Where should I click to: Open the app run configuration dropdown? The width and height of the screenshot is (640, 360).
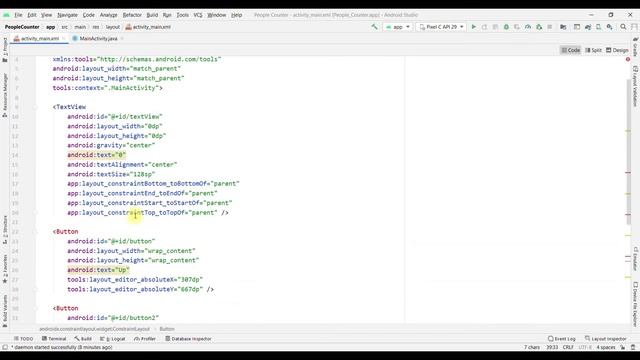[398, 27]
